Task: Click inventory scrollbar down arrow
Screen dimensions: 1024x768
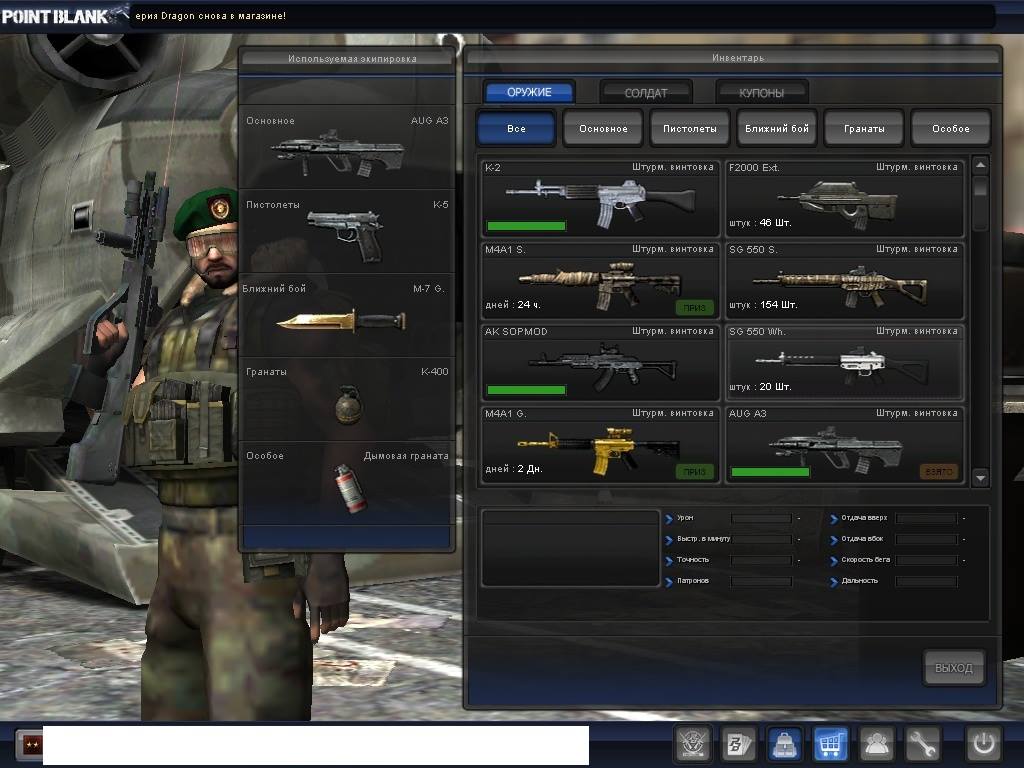Action: point(980,478)
